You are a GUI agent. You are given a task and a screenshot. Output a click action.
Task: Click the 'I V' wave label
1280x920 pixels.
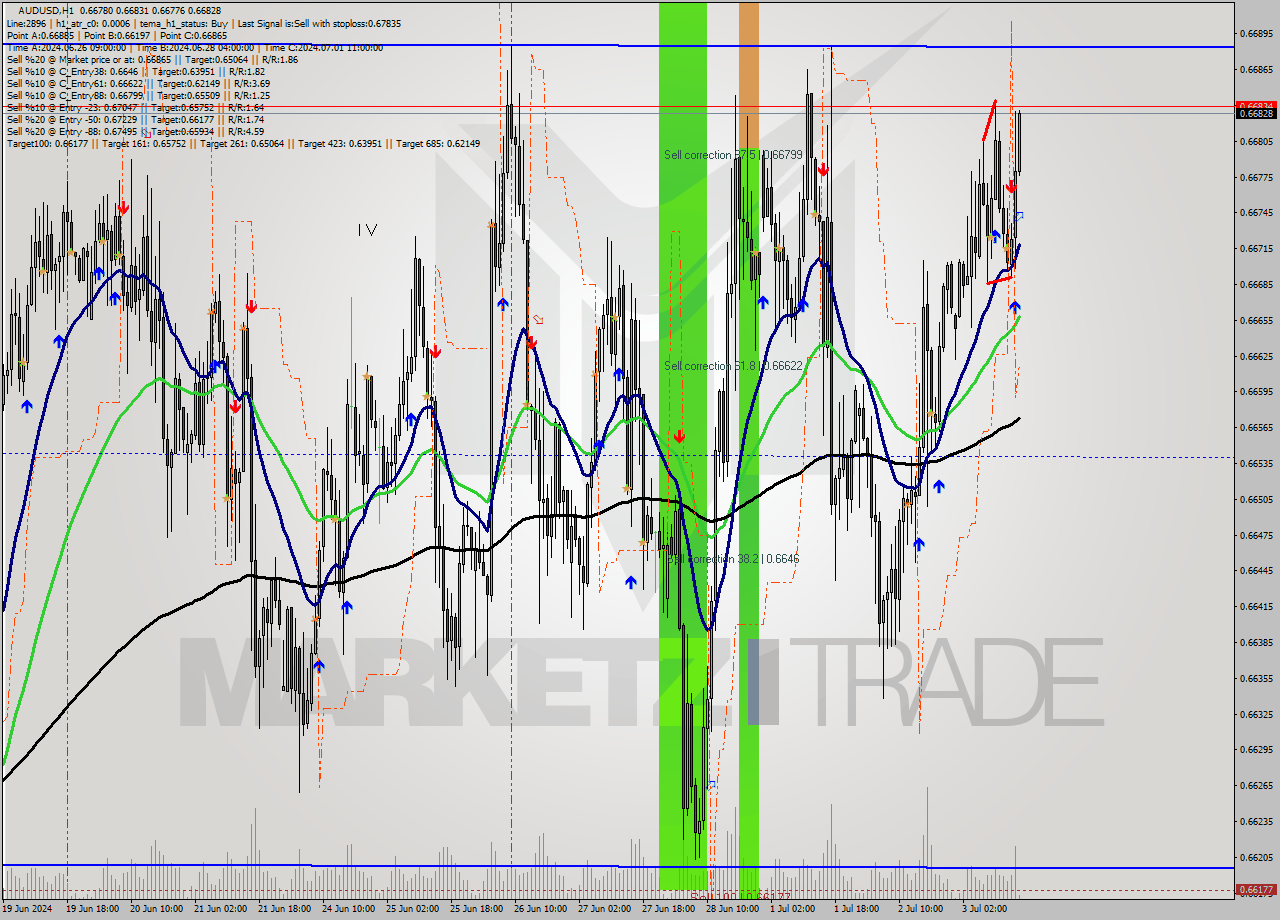[x=368, y=230]
